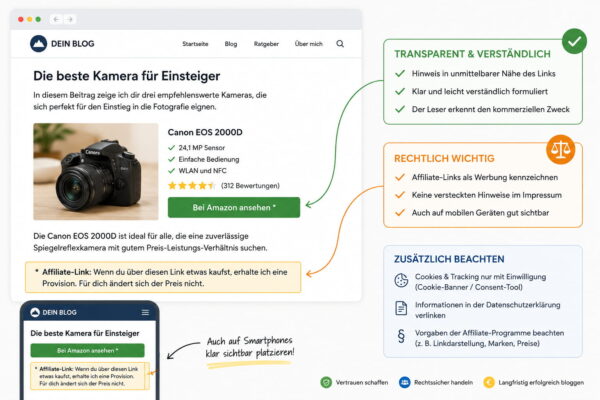The image size is (600, 400).
Task: Click the TRANSPARENT & VERSTÄNDLICH heading
Action: click(x=472, y=54)
